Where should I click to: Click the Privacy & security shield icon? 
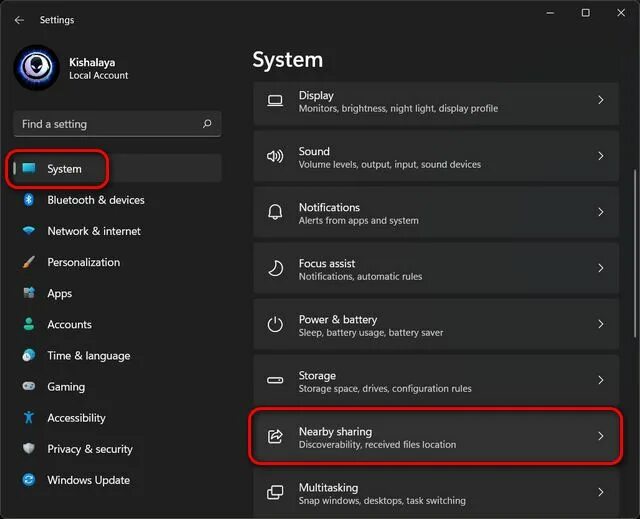point(29,449)
